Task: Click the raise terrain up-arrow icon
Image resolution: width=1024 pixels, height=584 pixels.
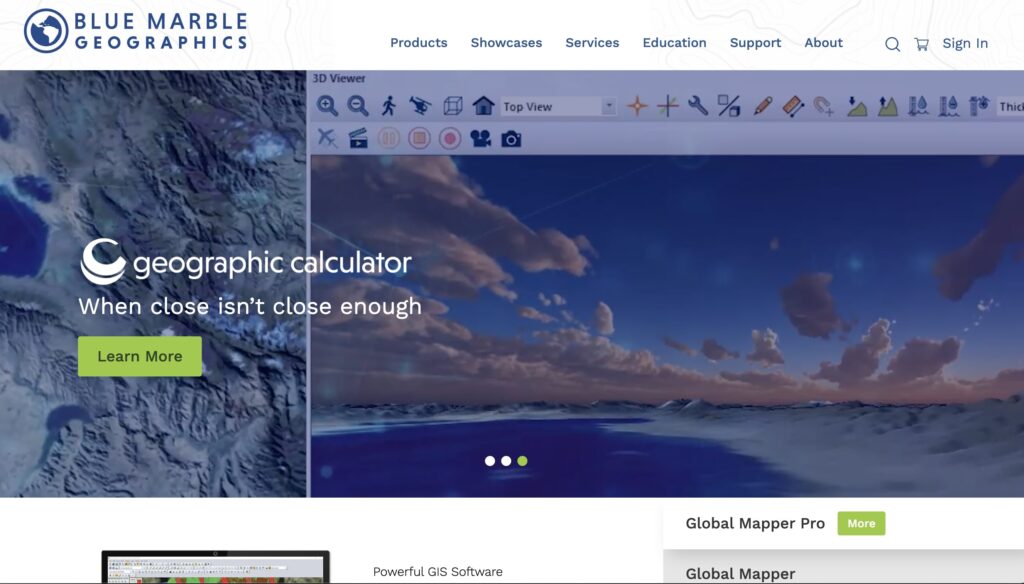Action: click(887, 106)
